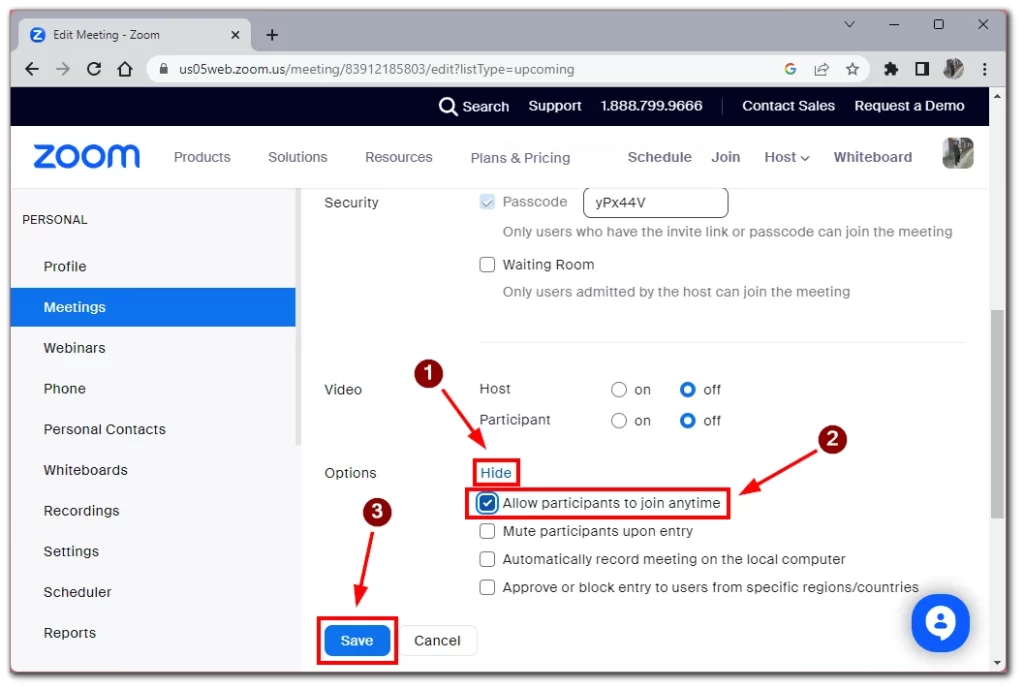This screenshot has width=1024, height=690.
Task: Set Host video to off
Action: [688, 390]
